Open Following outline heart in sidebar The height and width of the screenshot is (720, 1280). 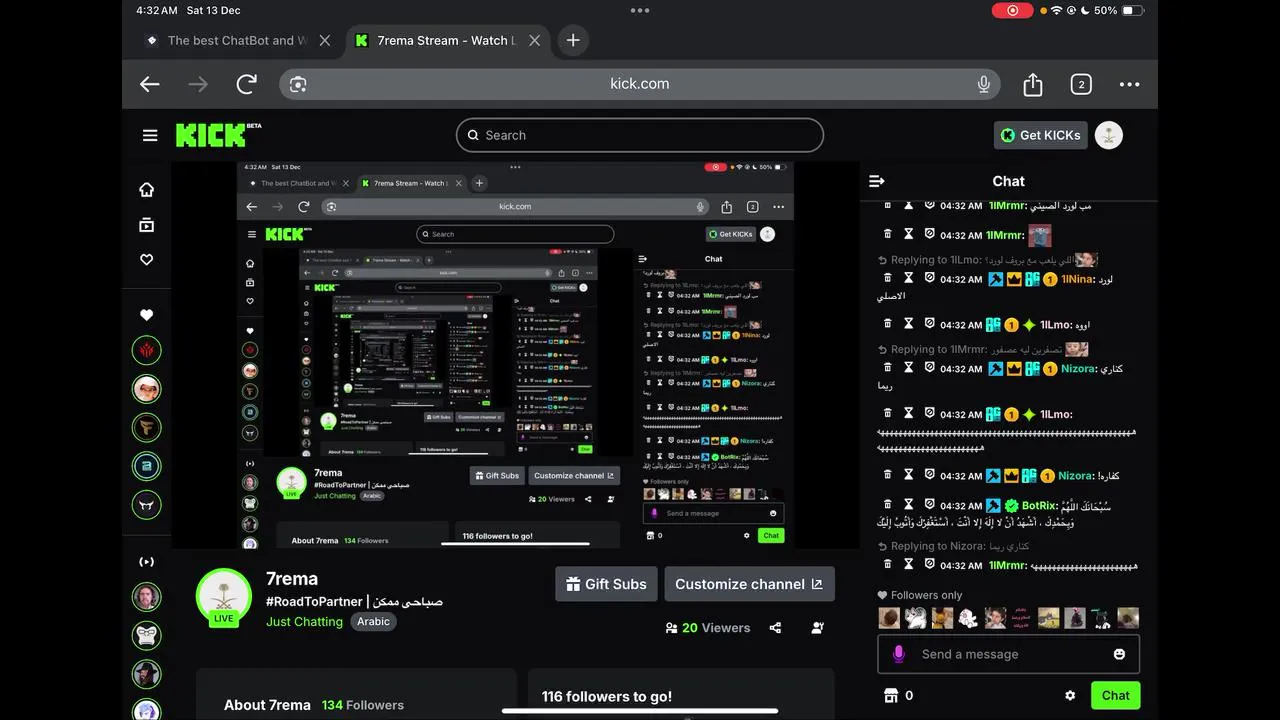coord(147,260)
